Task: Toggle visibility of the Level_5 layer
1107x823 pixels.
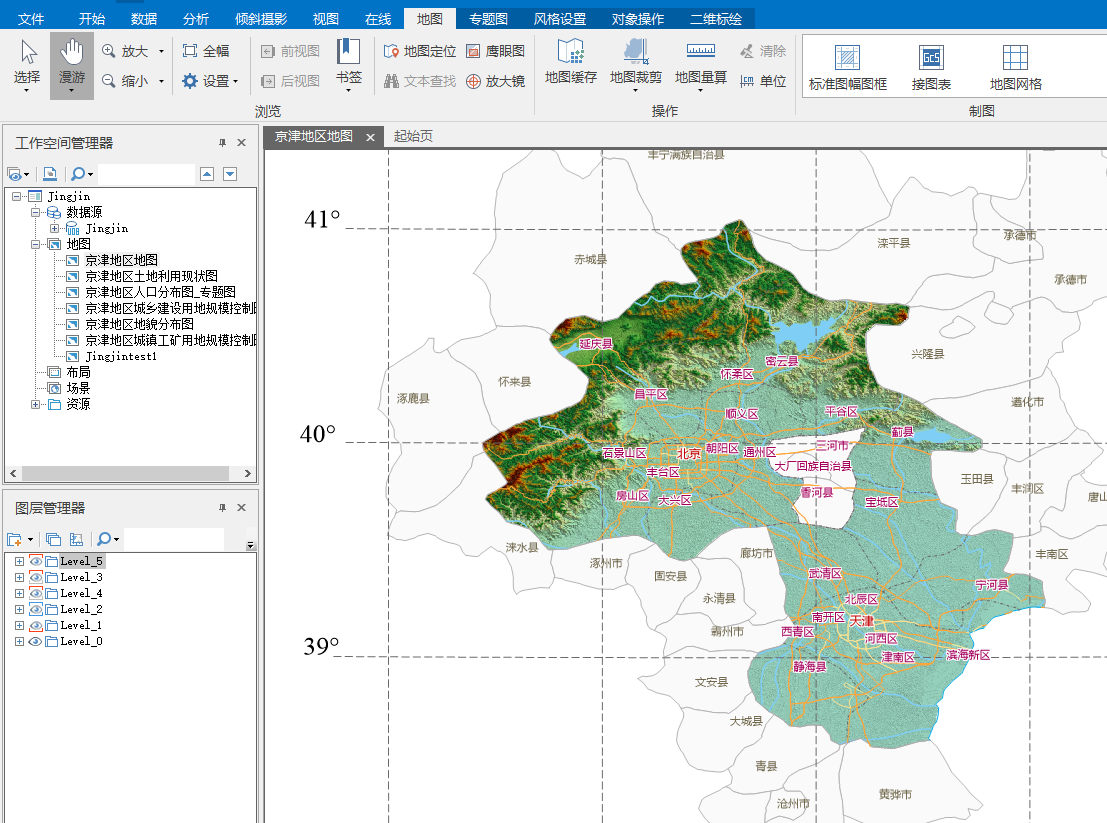Action: [36, 561]
